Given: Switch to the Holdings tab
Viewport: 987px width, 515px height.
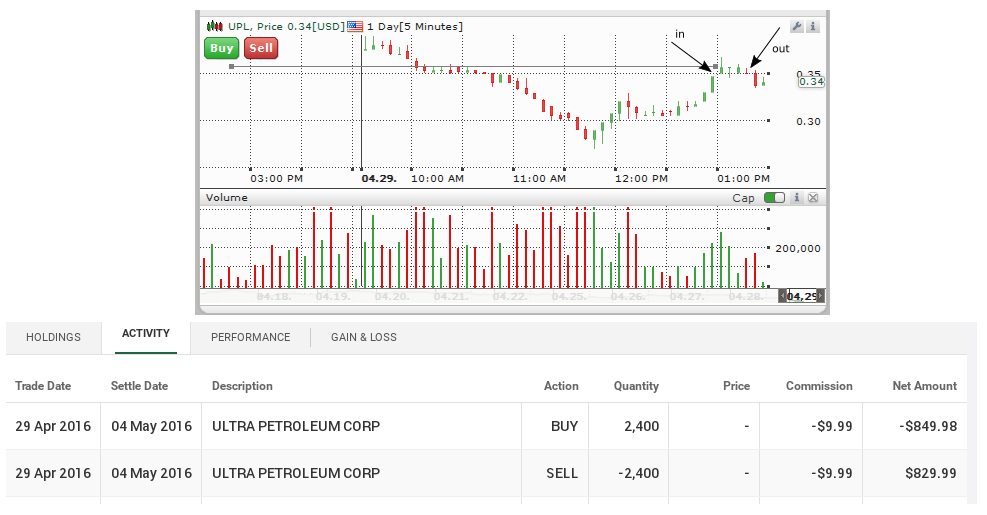Looking at the screenshot, I should point(53,337).
